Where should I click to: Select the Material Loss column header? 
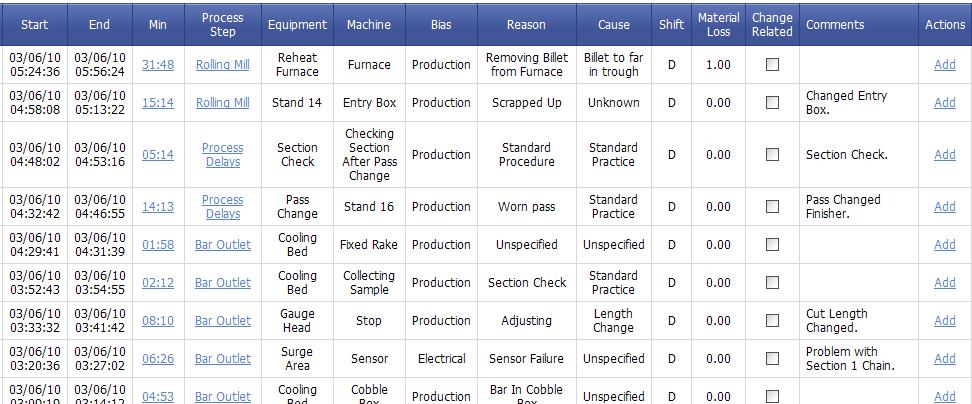tap(718, 25)
